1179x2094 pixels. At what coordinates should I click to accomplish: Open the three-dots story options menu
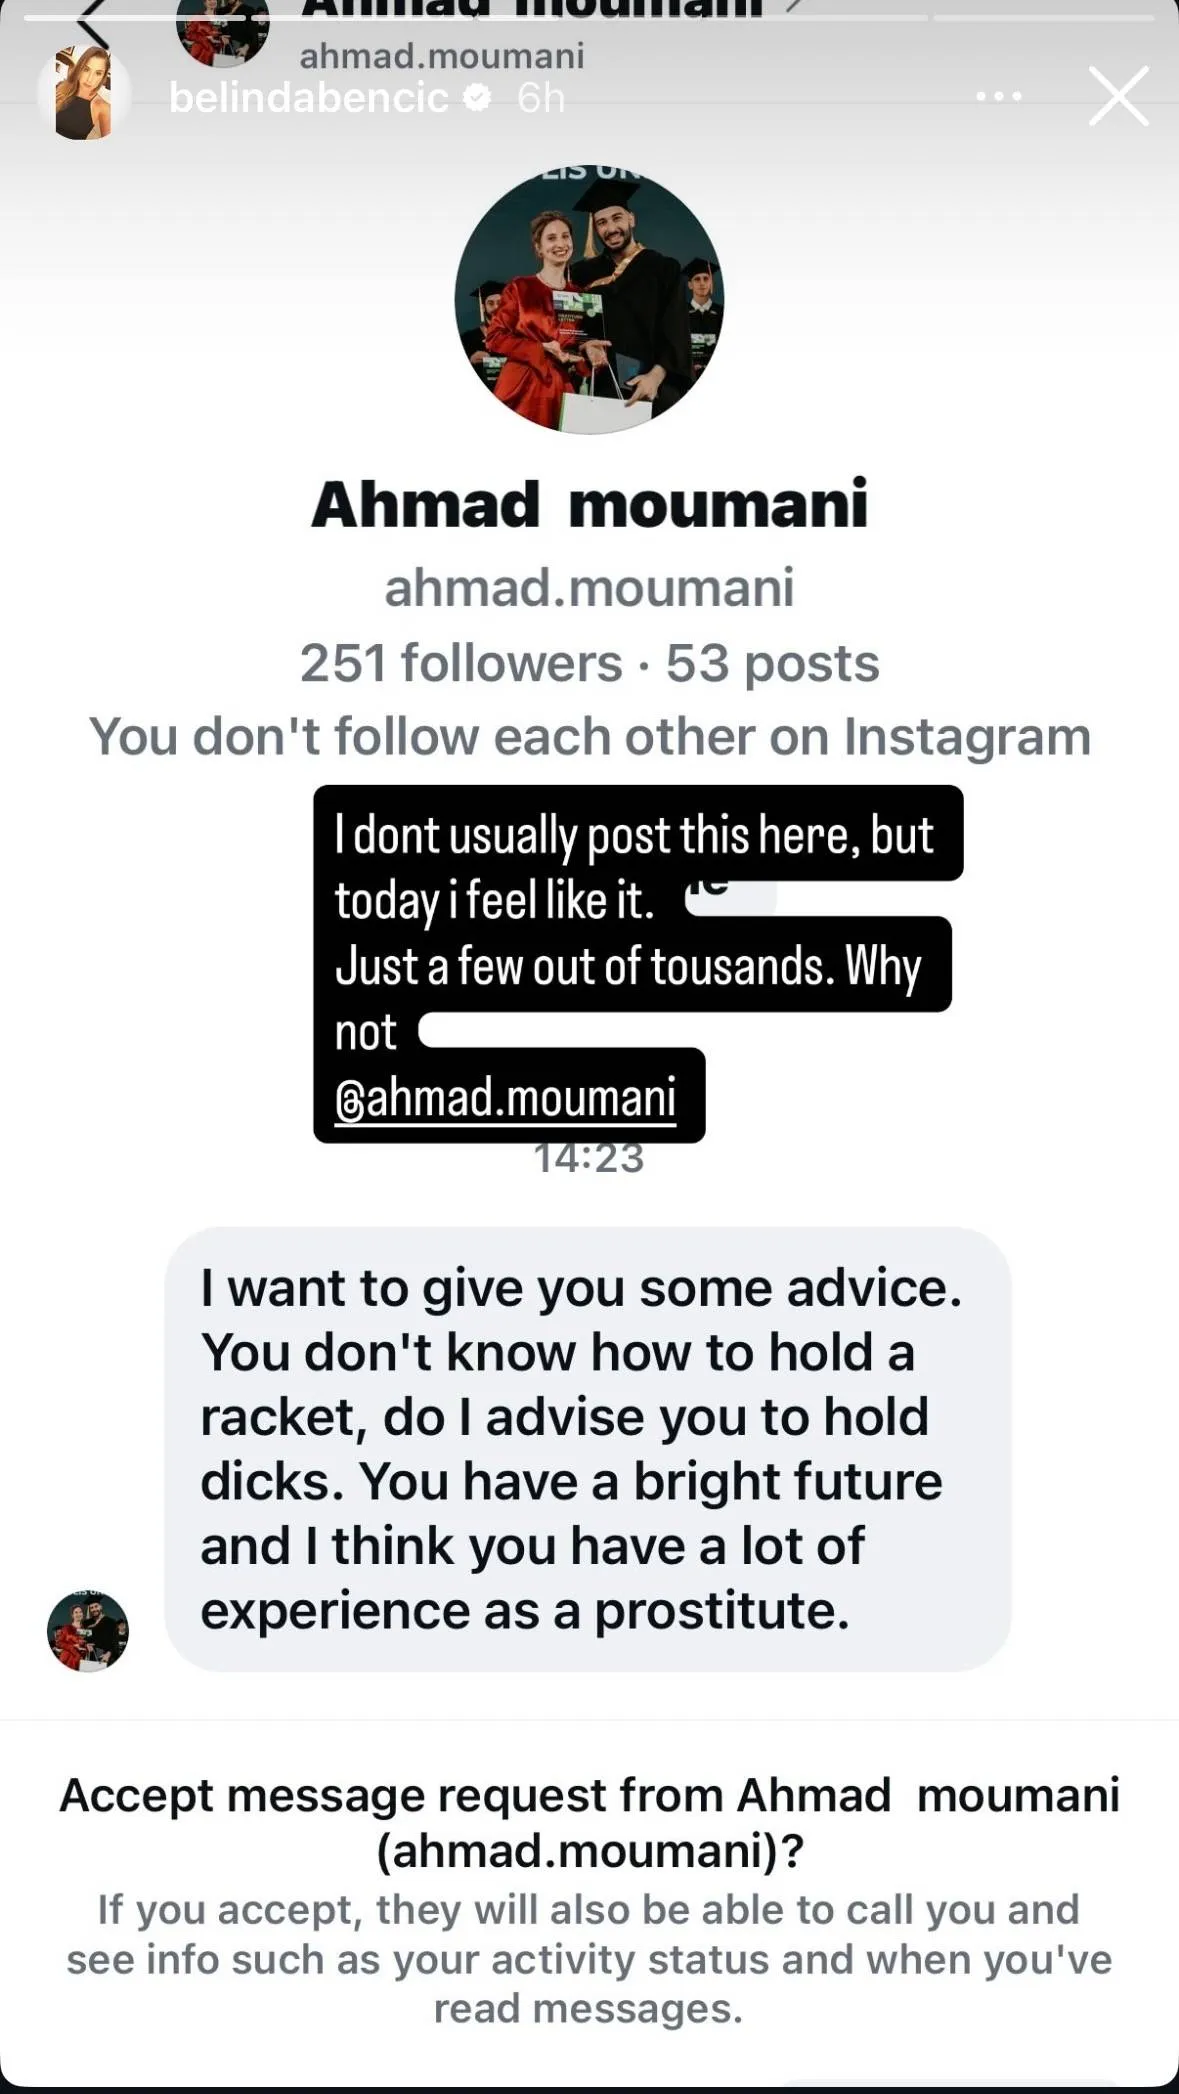point(998,97)
